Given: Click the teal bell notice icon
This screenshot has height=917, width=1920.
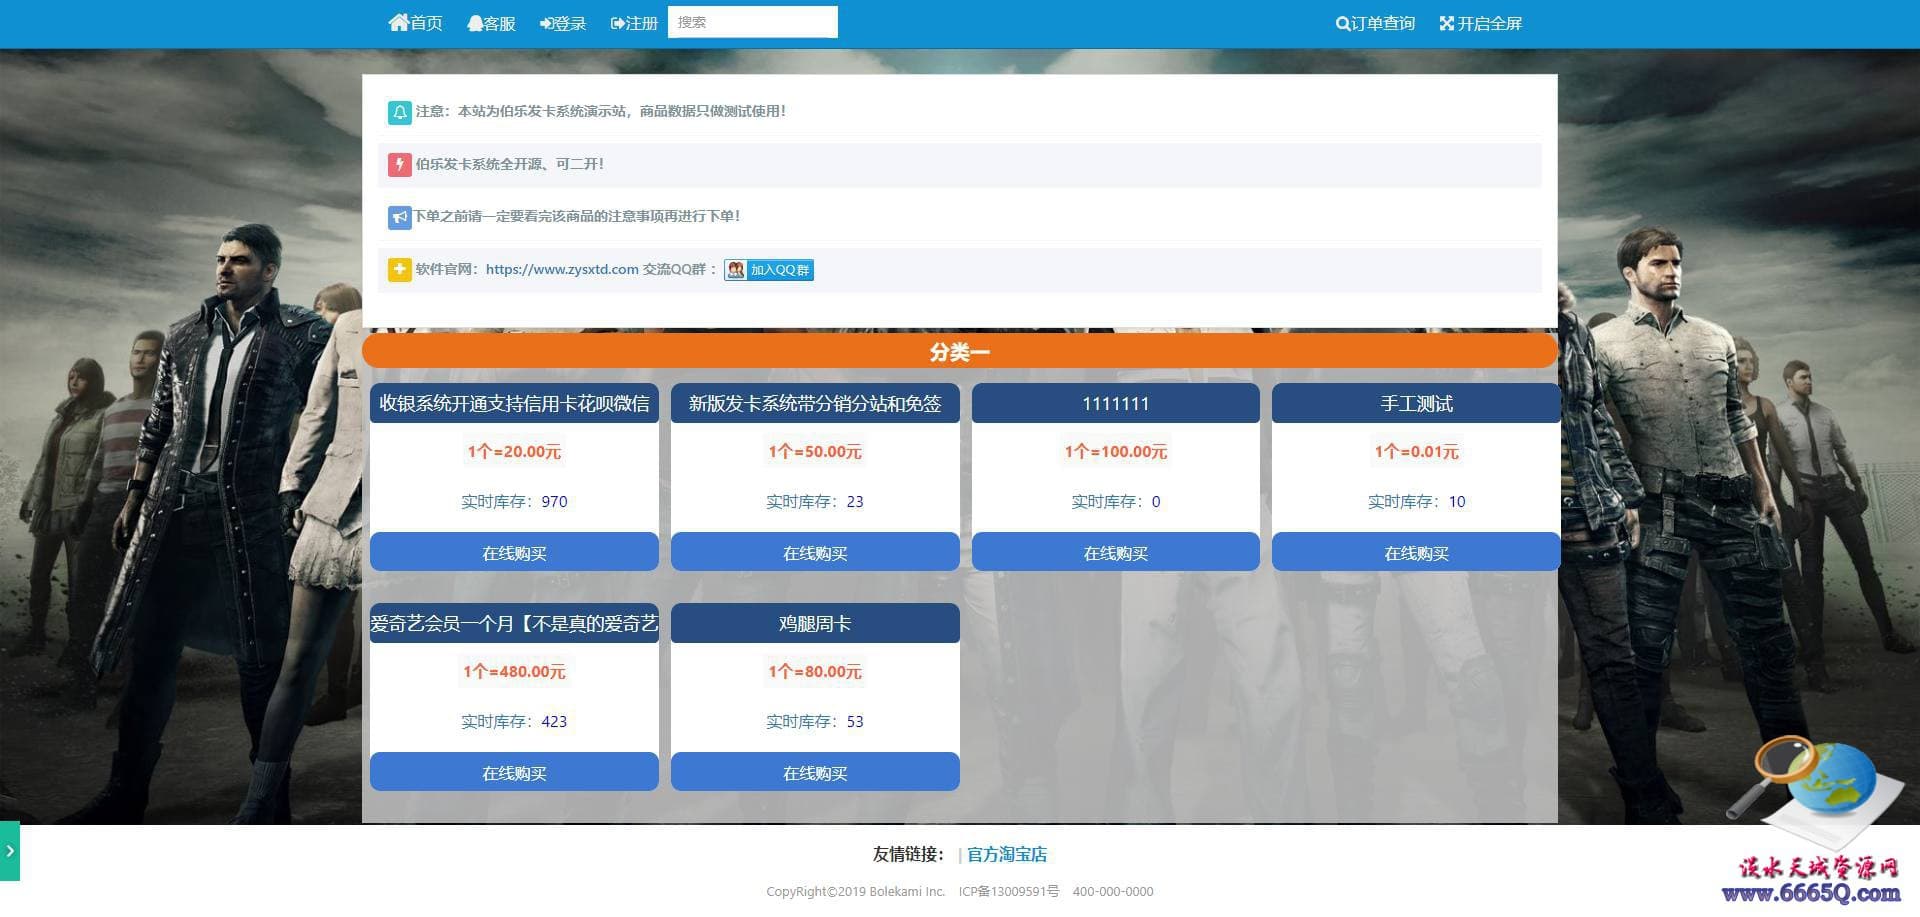Looking at the screenshot, I should point(399,112).
